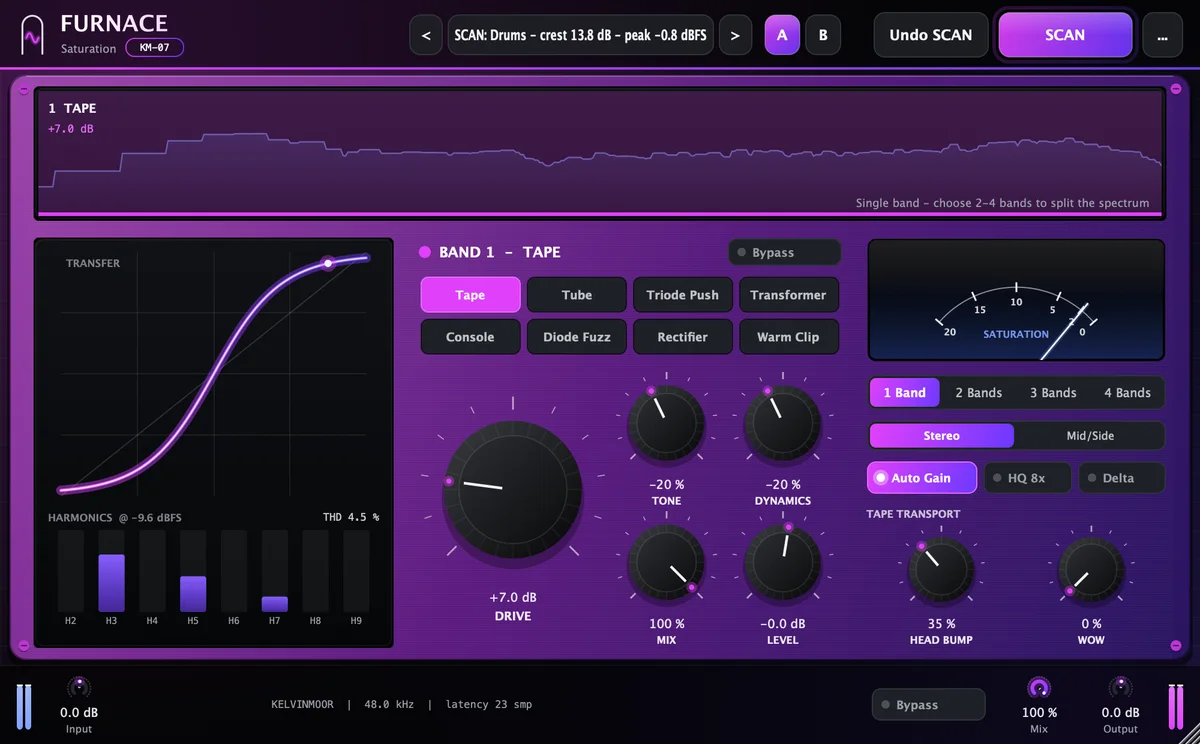1200x744 pixels.
Task: Choose the Transformer saturation type
Action: pyautogui.click(x=789, y=295)
